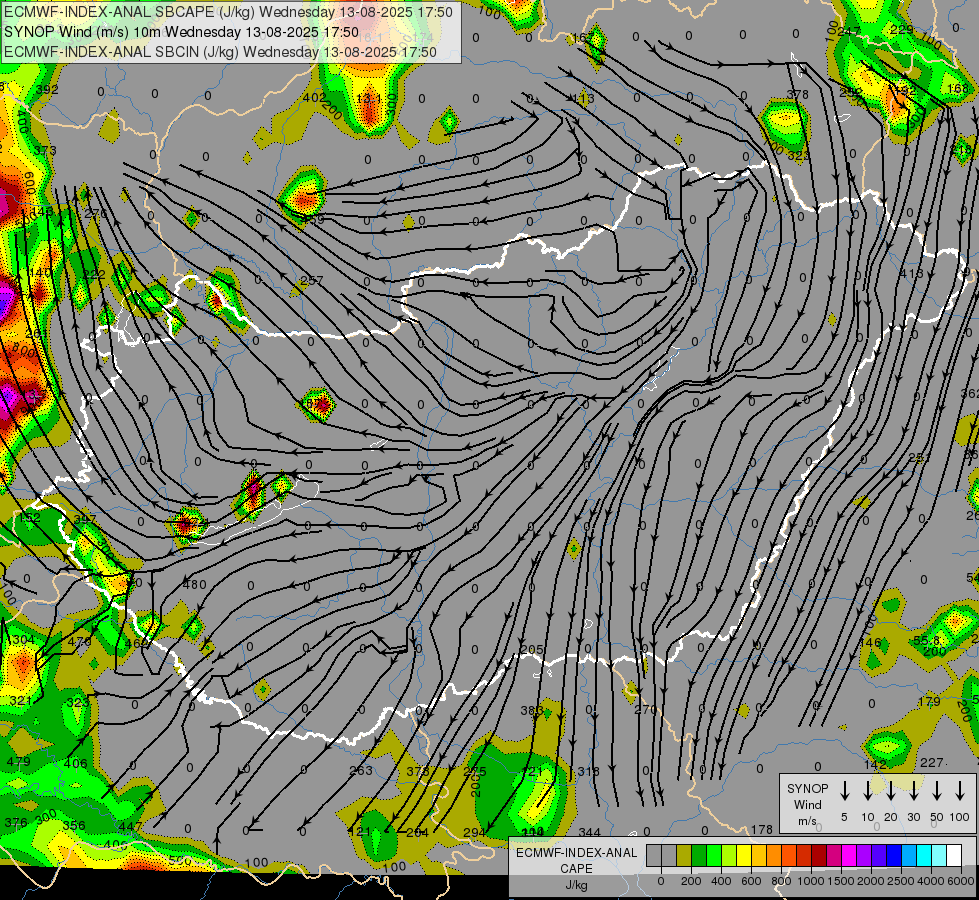Click the map value 222

[94, 274]
